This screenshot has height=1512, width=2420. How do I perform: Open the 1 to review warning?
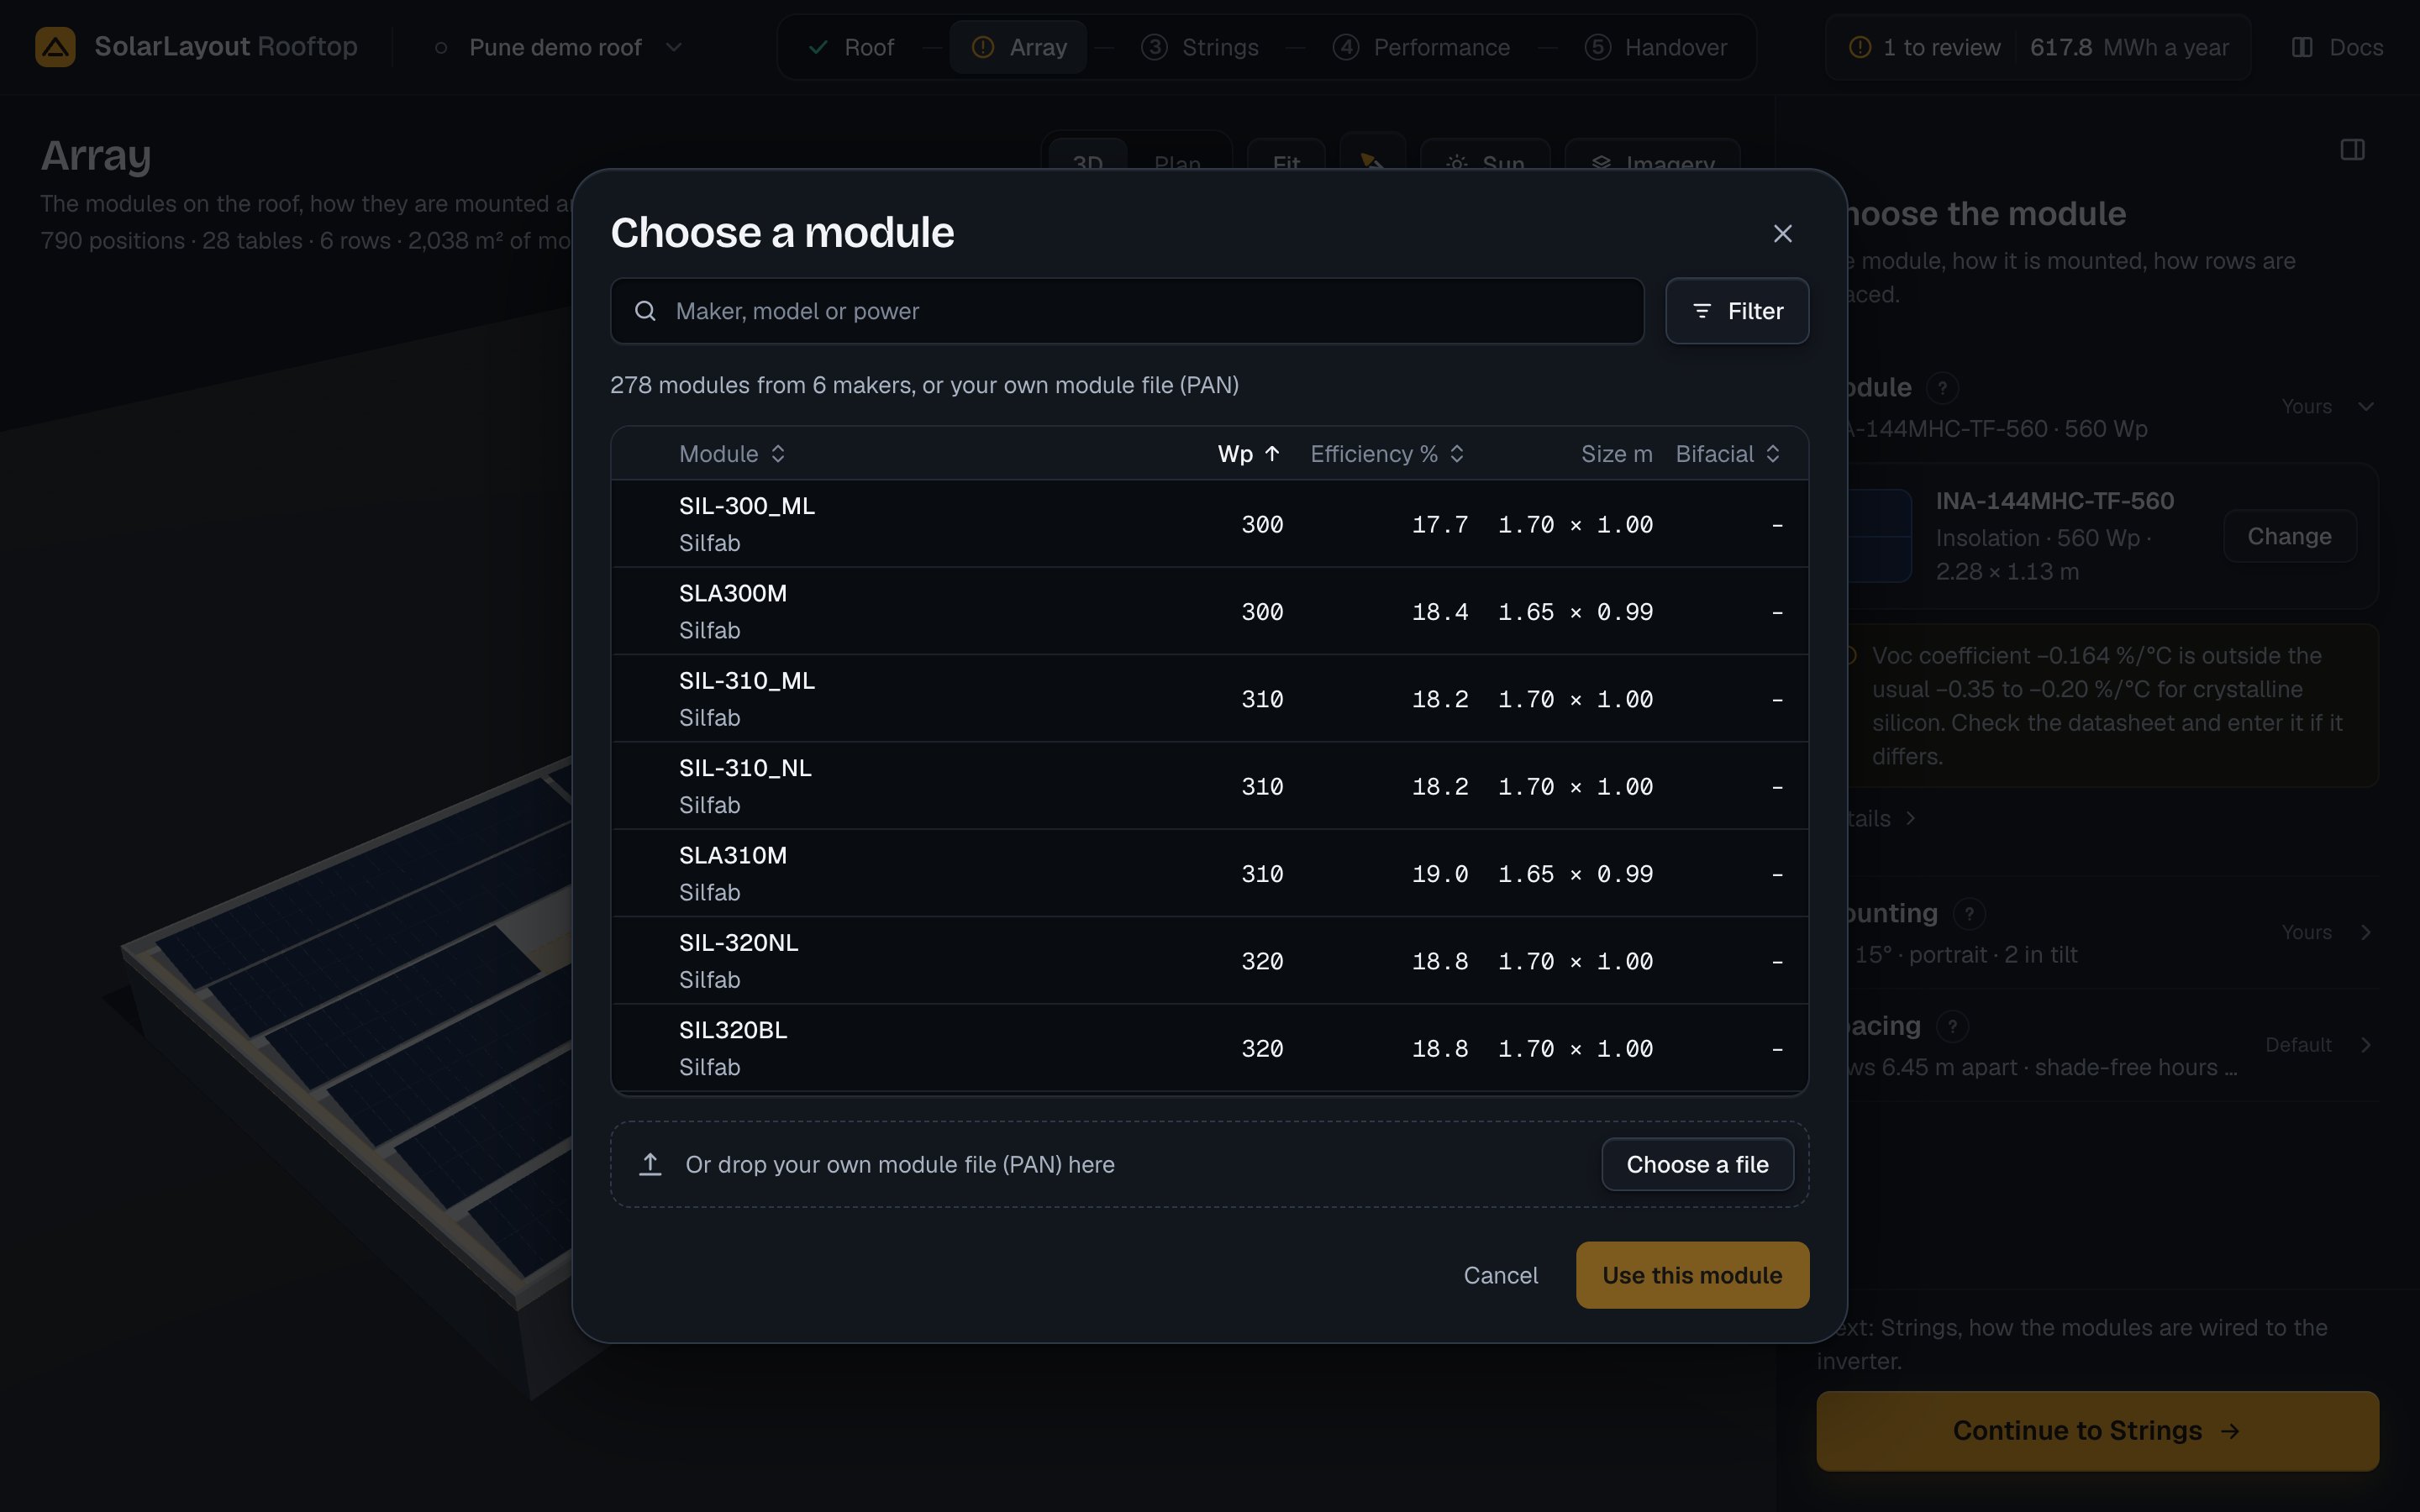[1924, 47]
